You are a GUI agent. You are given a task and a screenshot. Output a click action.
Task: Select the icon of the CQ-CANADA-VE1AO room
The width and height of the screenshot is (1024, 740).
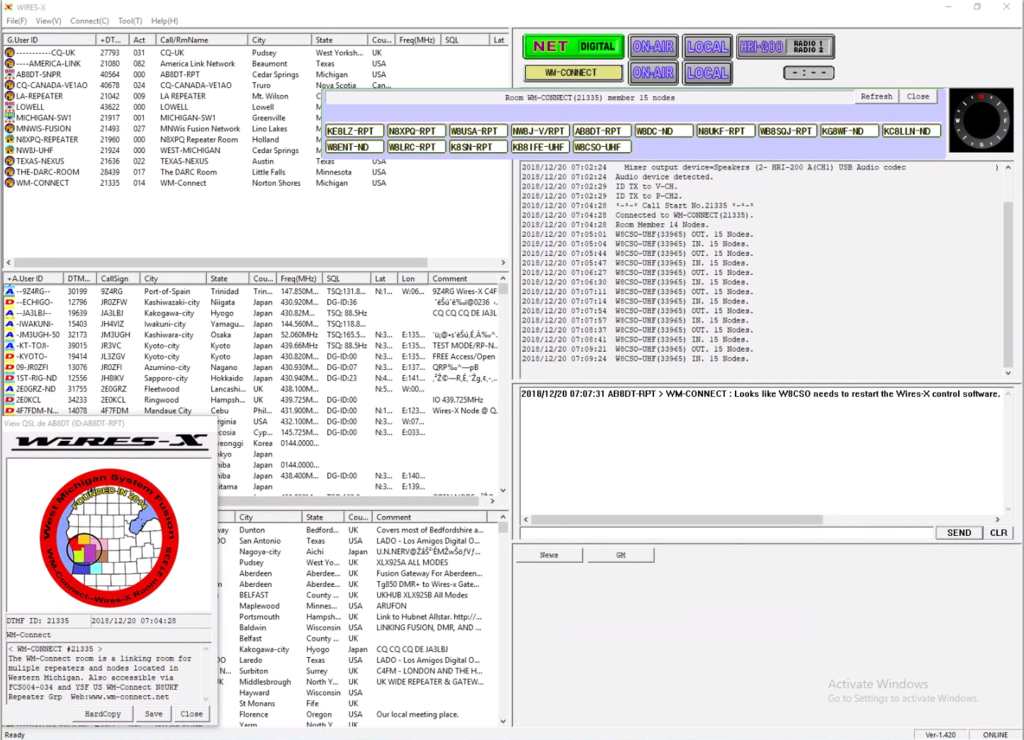[10, 86]
